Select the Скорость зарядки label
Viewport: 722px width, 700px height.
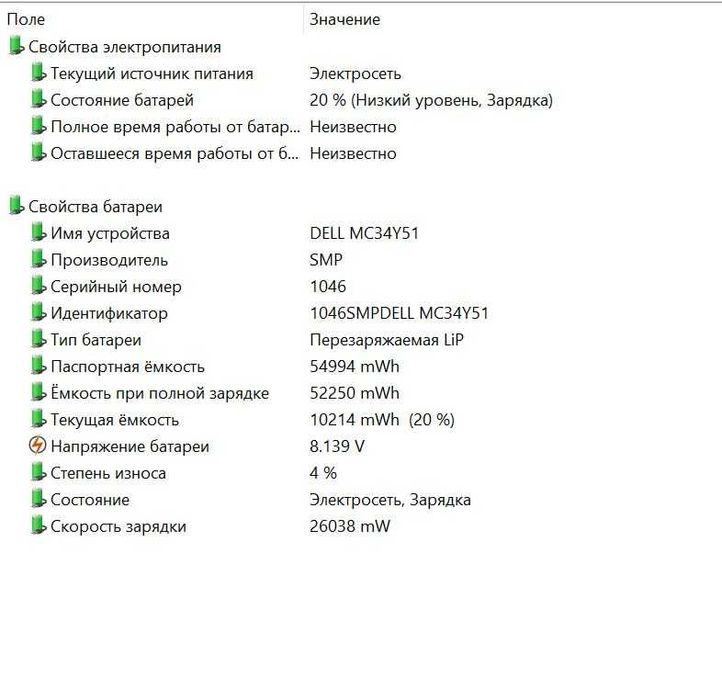118,527
